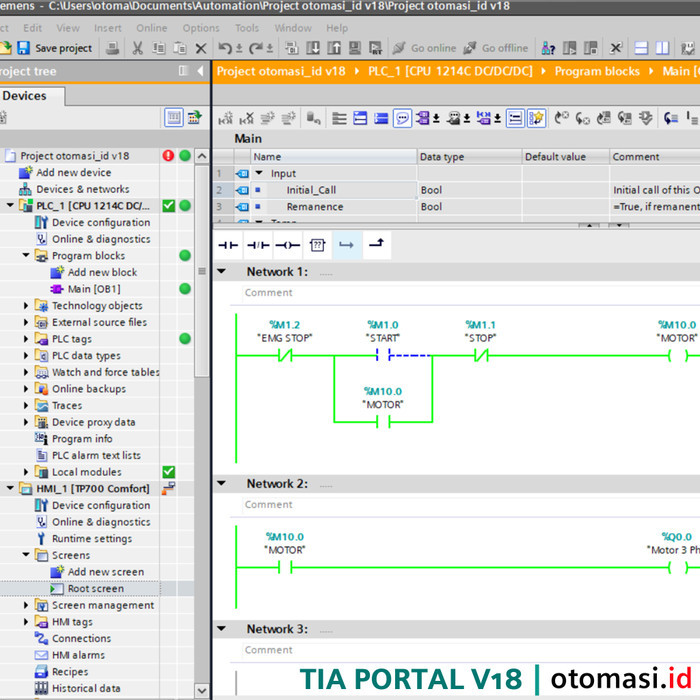Insert an output coil instruction
Screen dimensions: 700x700
pyautogui.click(x=288, y=244)
